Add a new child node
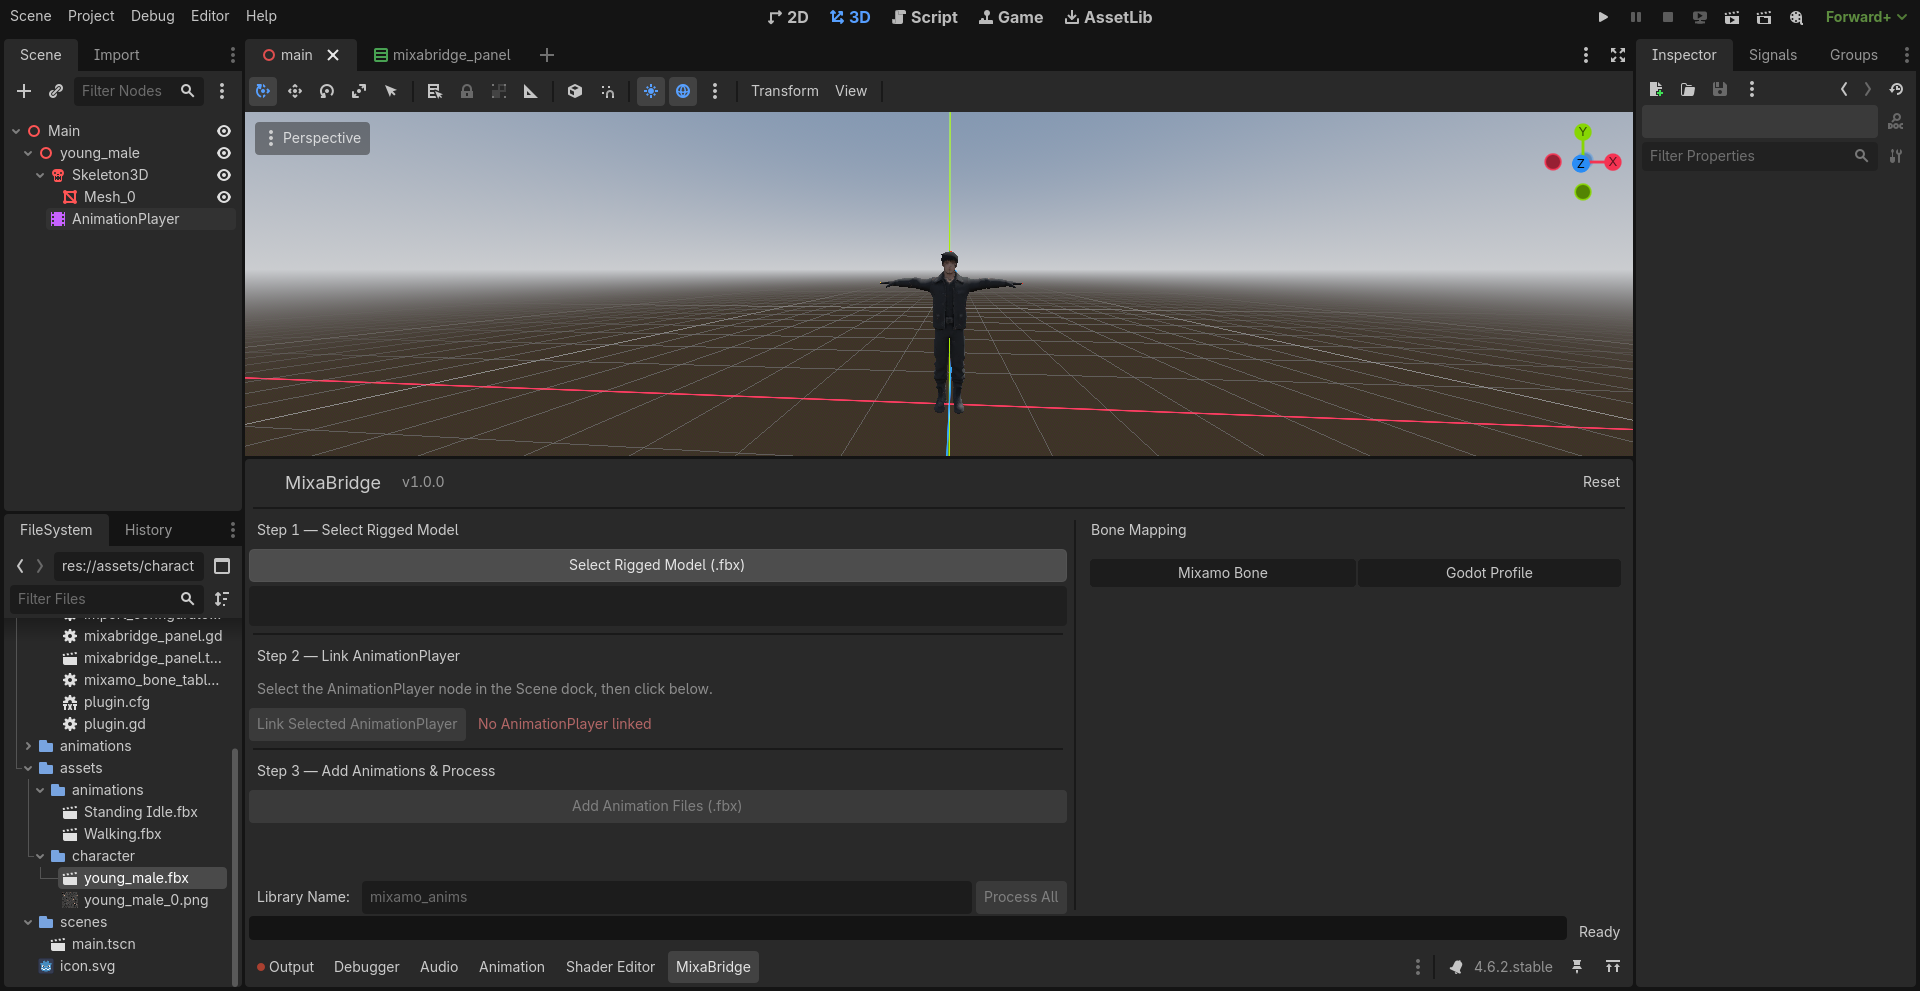Viewport: 1920px width, 991px height. [24, 91]
